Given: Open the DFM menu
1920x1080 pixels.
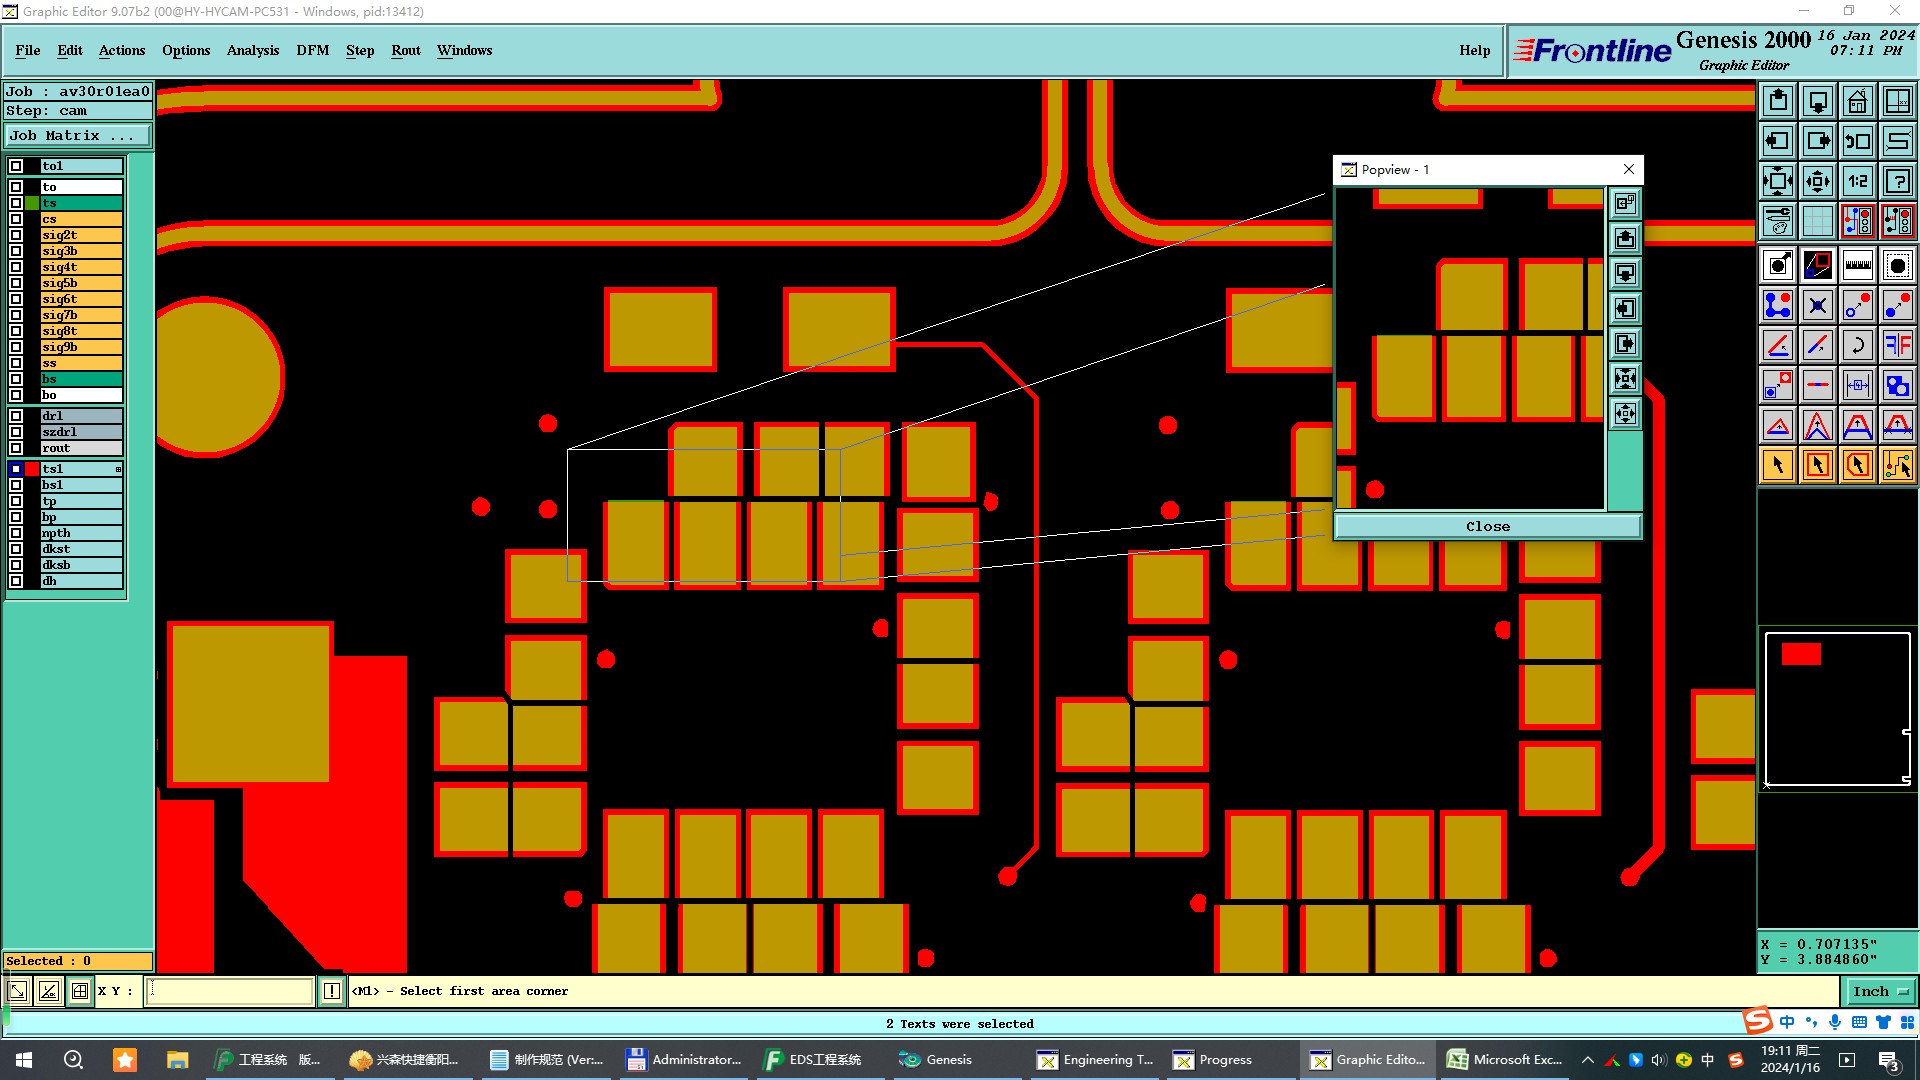Looking at the screenshot, I should (312, 50).
